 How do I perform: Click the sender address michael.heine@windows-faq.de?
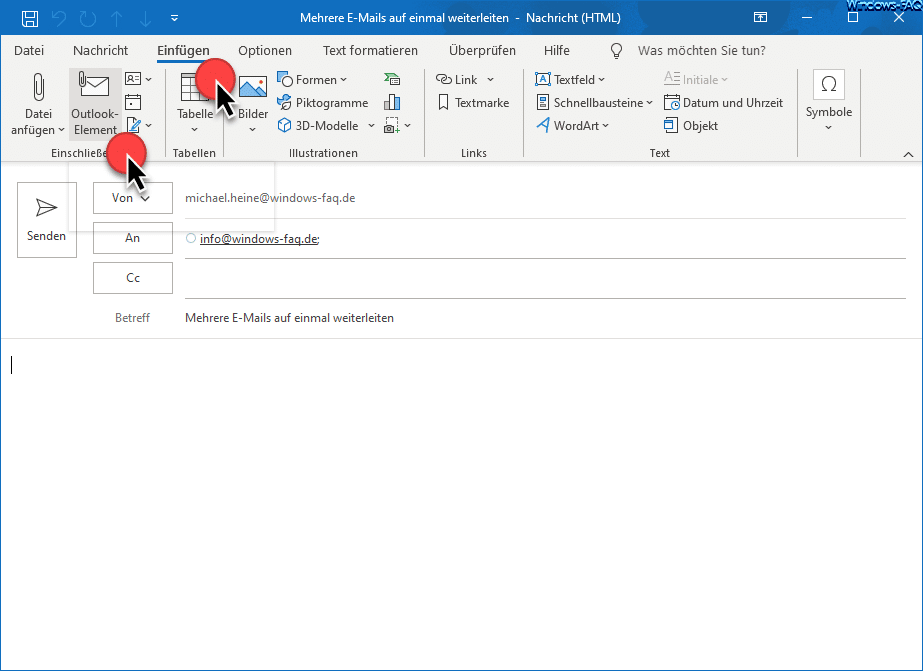pos(270,198)
